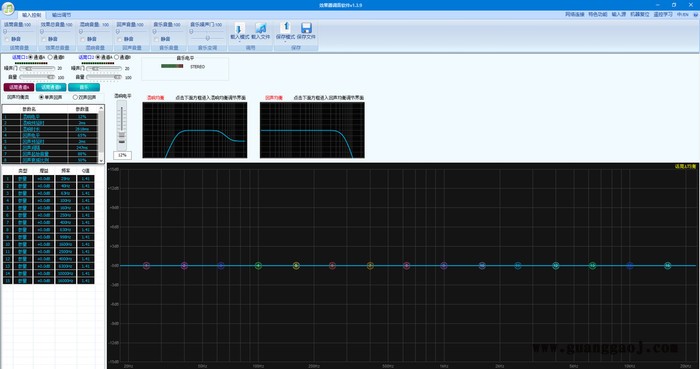Choose dual echo (双声回声) radio option

75,97
